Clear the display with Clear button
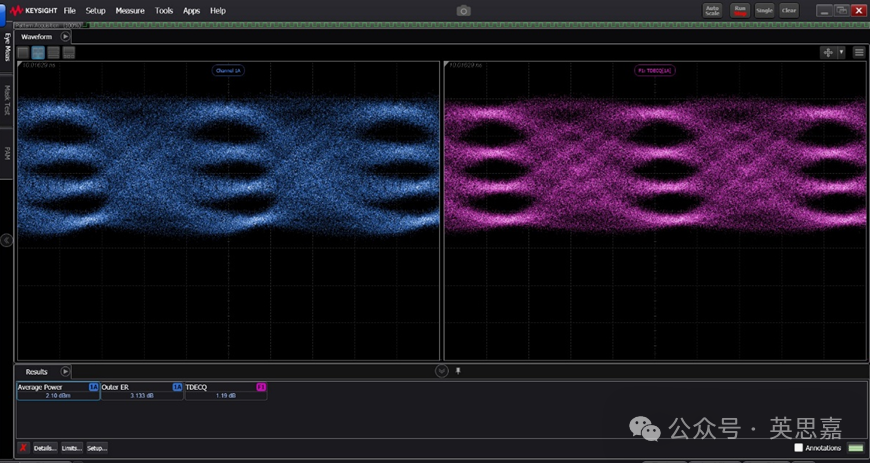870x463 pixels. coord(789,11)
